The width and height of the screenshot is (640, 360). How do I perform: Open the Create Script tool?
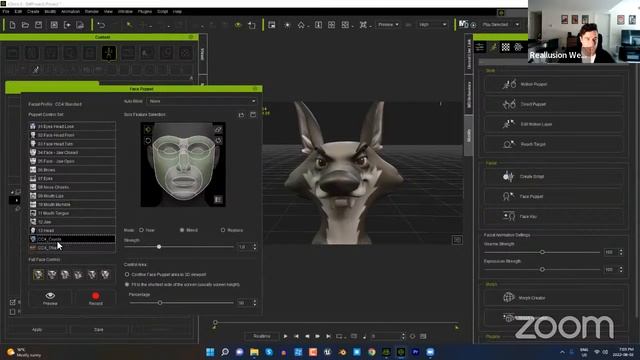553,177
